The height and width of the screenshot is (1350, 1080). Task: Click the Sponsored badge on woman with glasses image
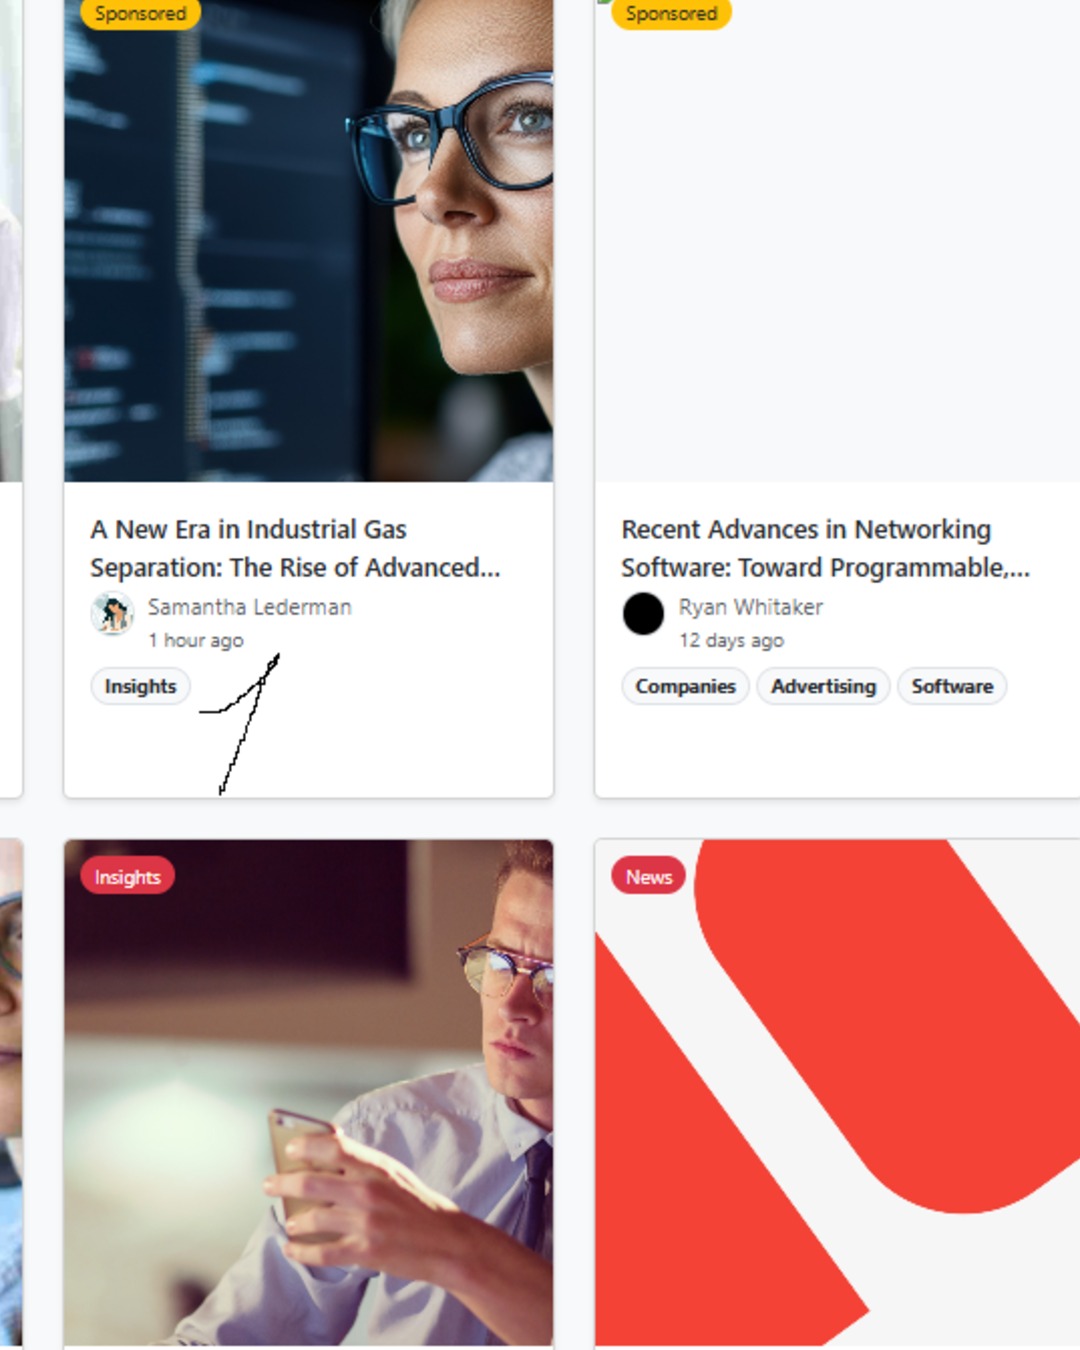(140, 14)
